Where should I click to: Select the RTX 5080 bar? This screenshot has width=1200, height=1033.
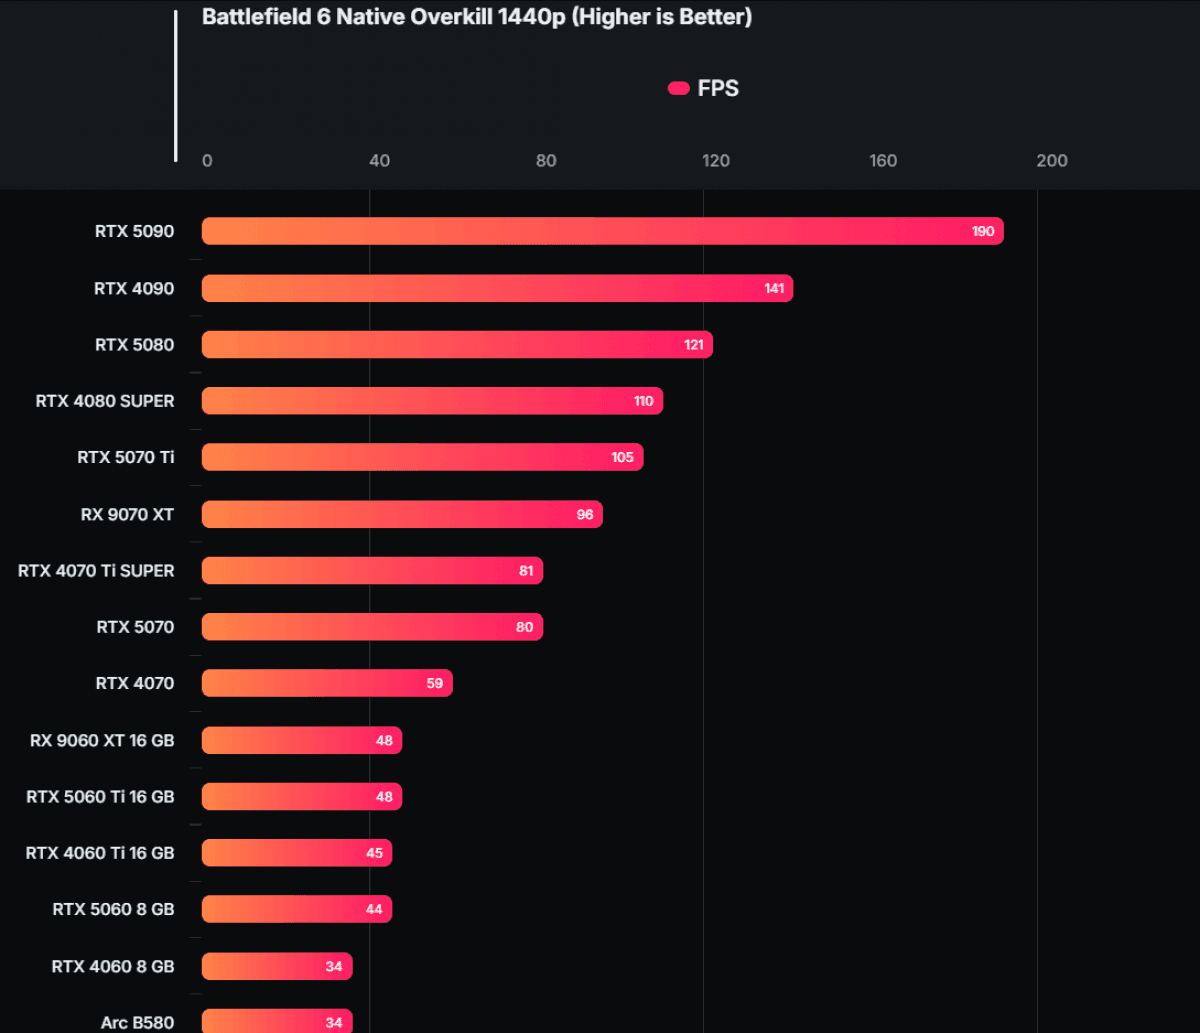click(457, 345)
